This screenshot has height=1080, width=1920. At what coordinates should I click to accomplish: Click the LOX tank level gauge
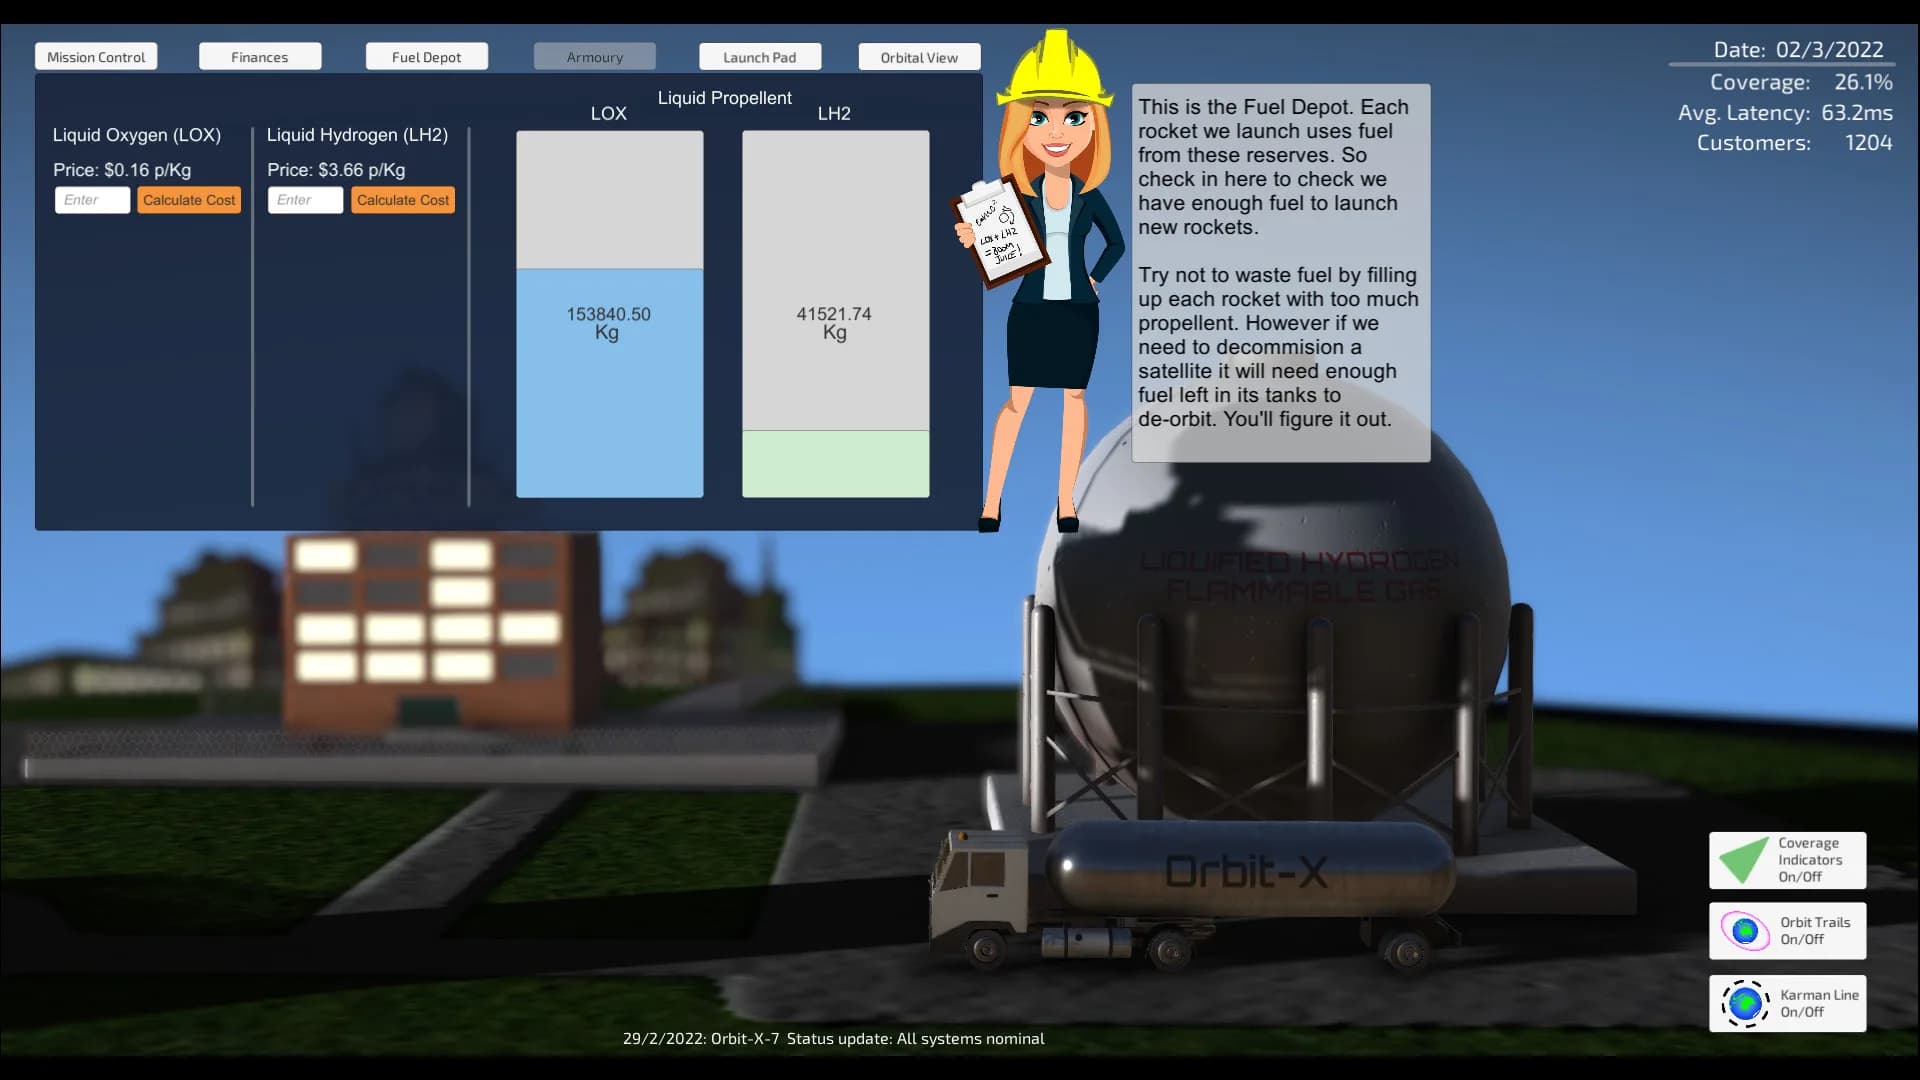coord(610,314)
